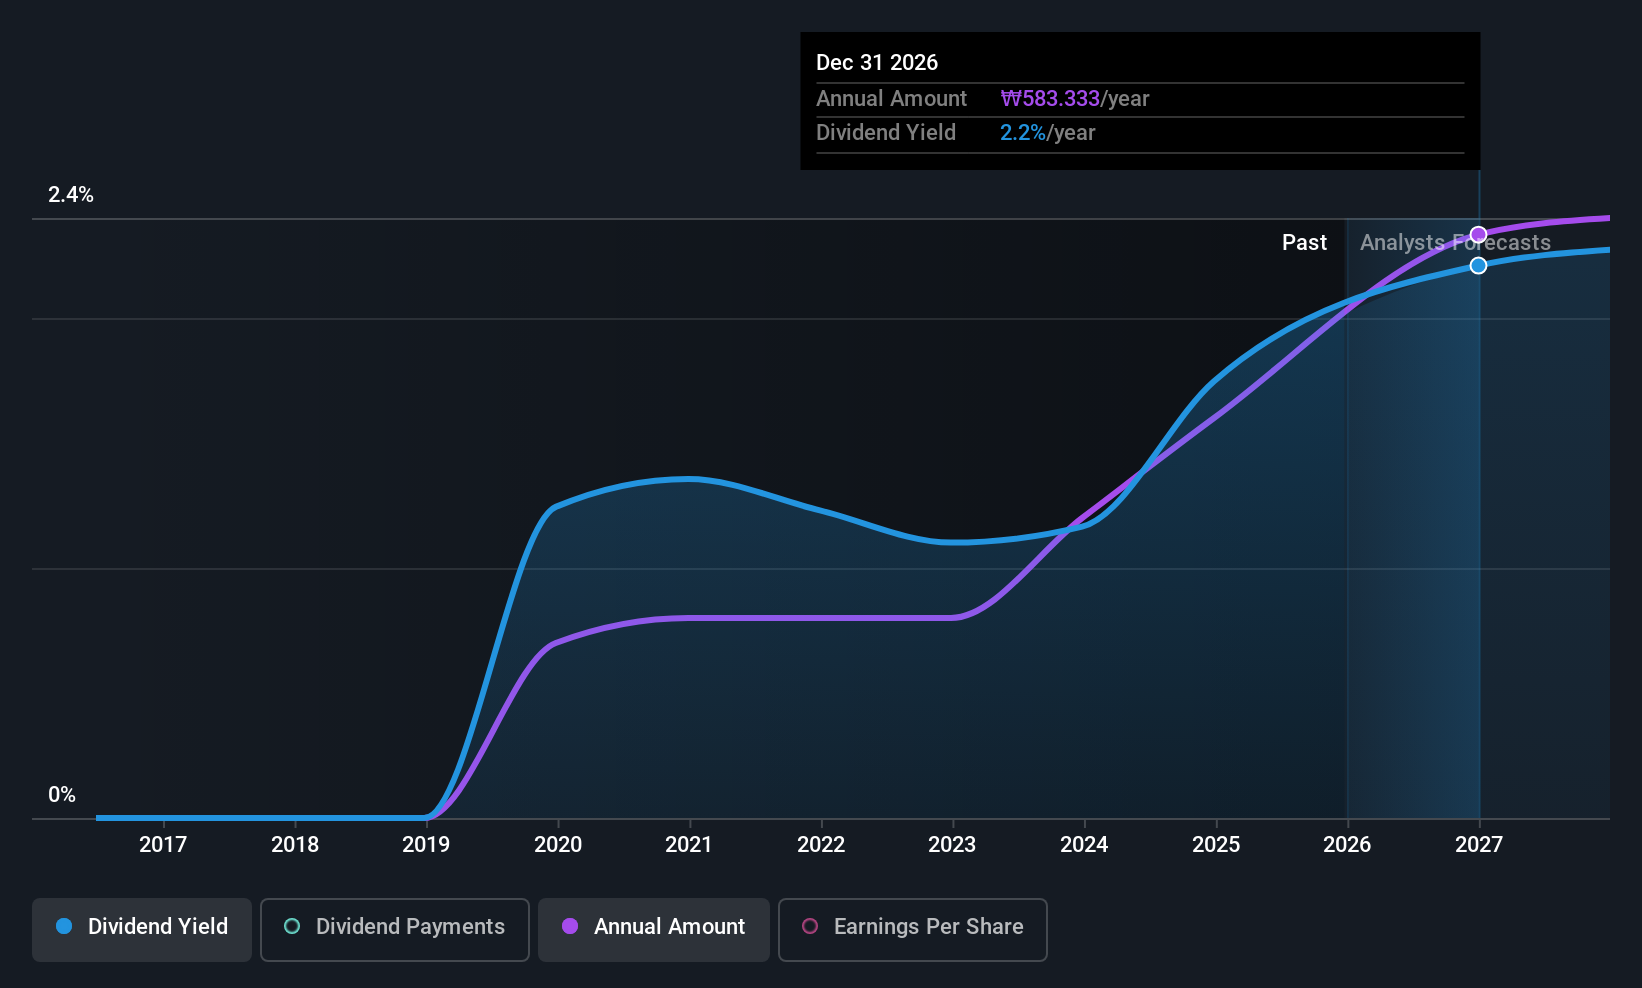Select the blue data point at 2027

(x=1478, y=265)
